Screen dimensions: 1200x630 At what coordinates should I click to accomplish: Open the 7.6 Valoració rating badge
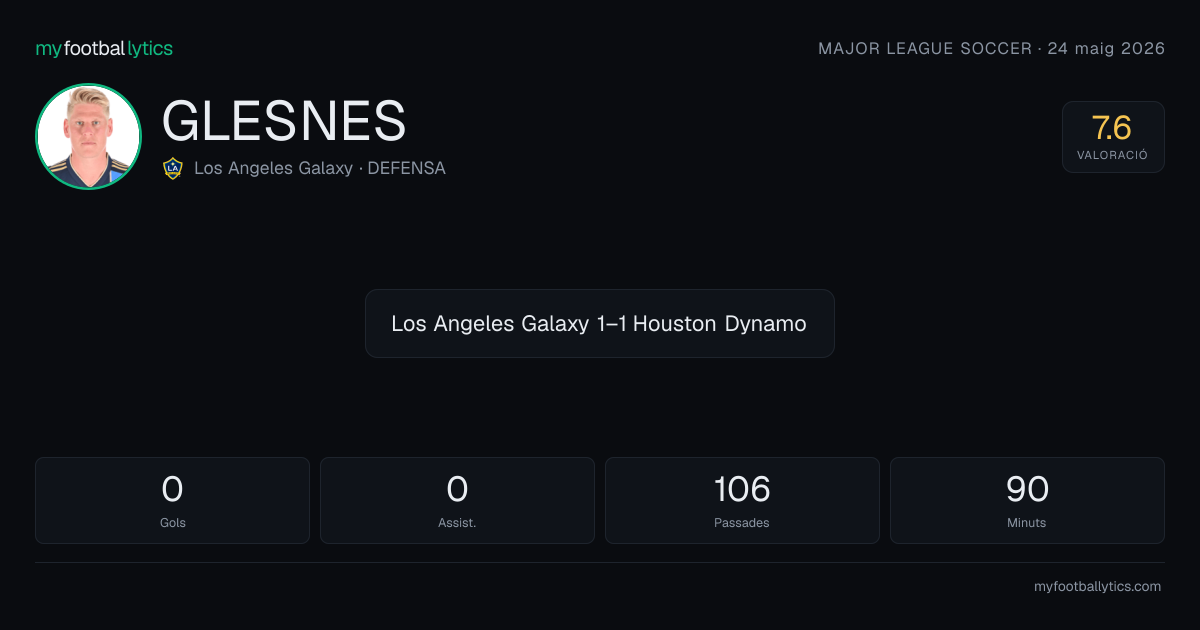(1113, 137)
